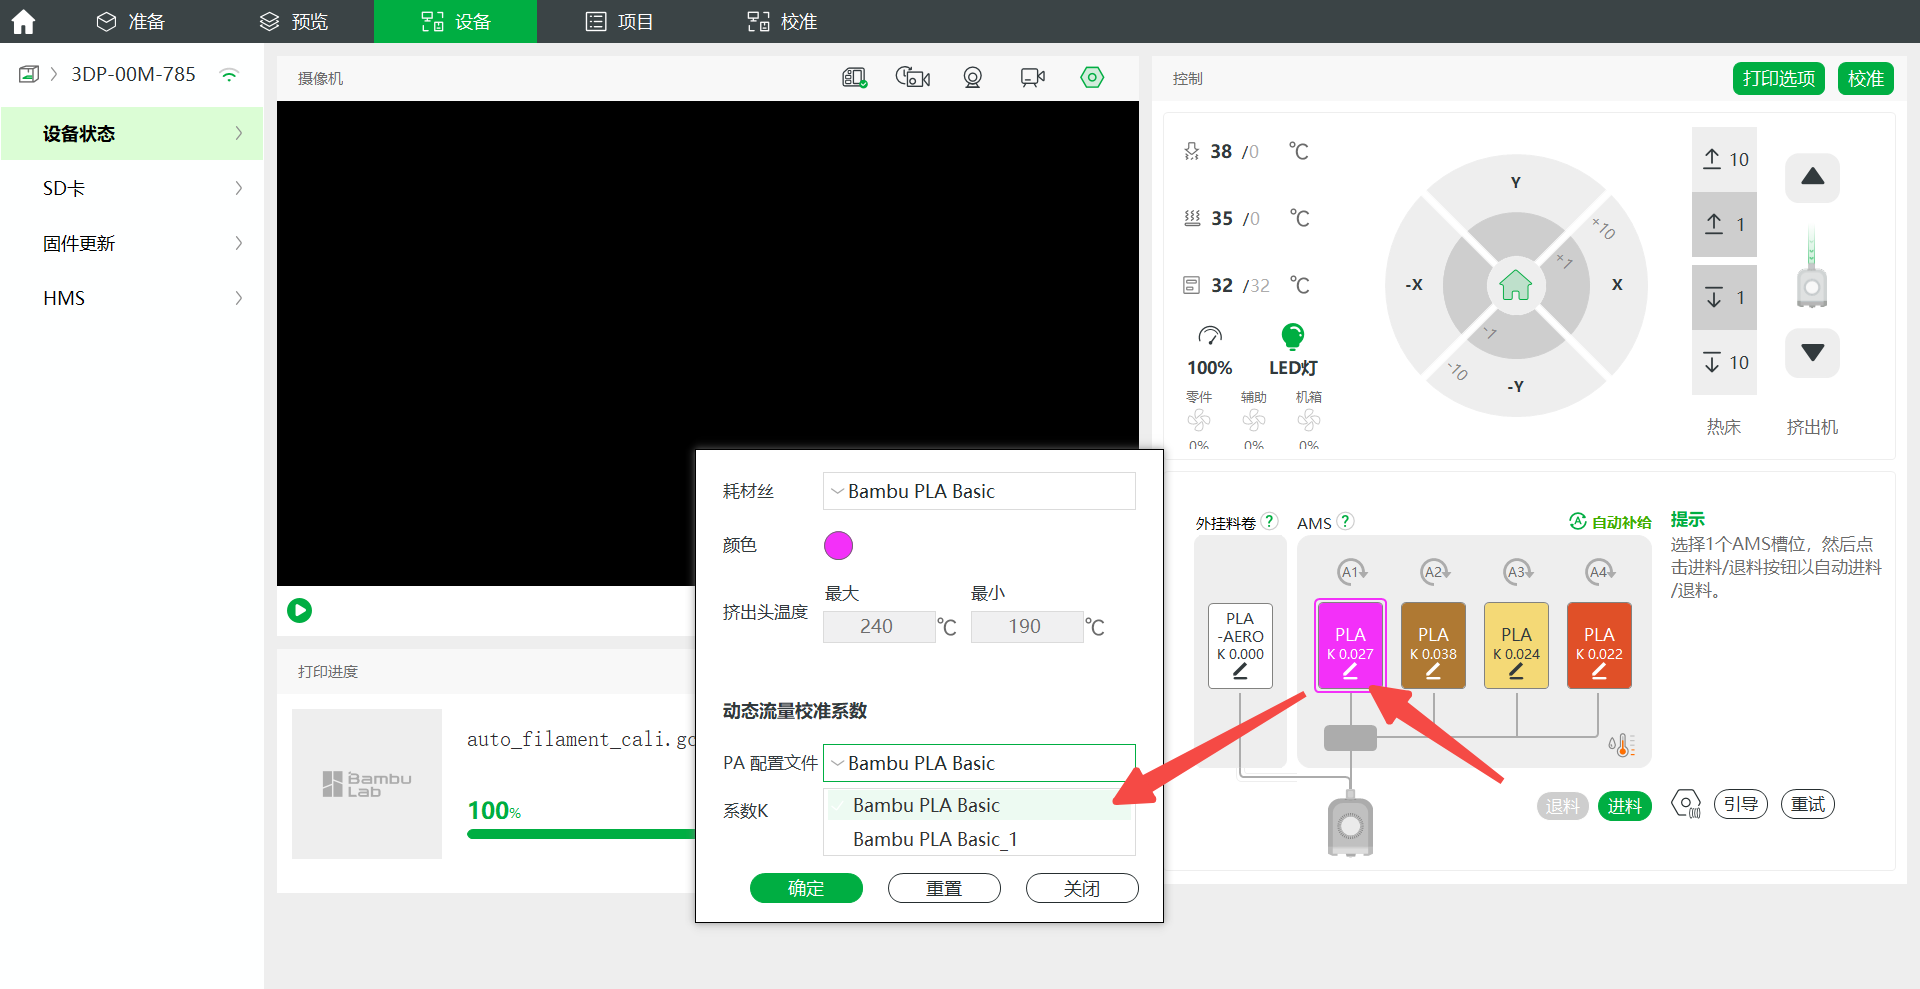Open AMS settings hexagon icon
This screenshot has height=989, width=1920.
(x=1686, y=804)
